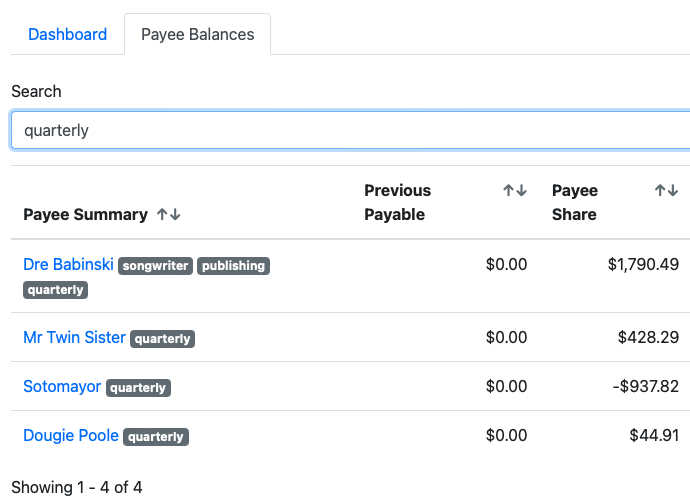Click Dre Babinski's quarterly tag
Screen dimensions: 690x503
click(x=56, y=290)
